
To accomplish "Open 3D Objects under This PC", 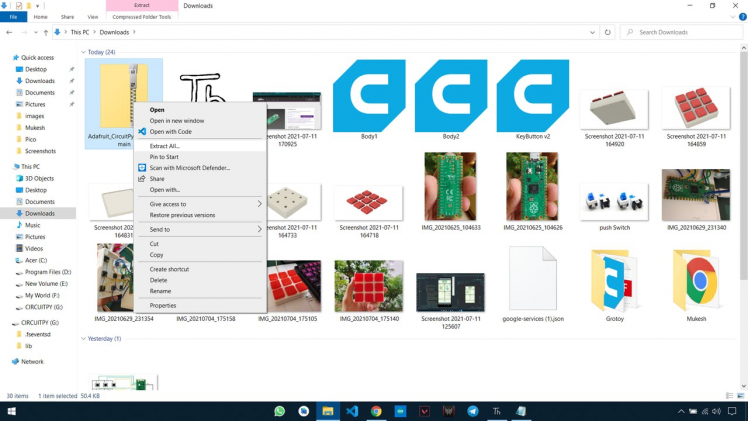I will point(39,178).
